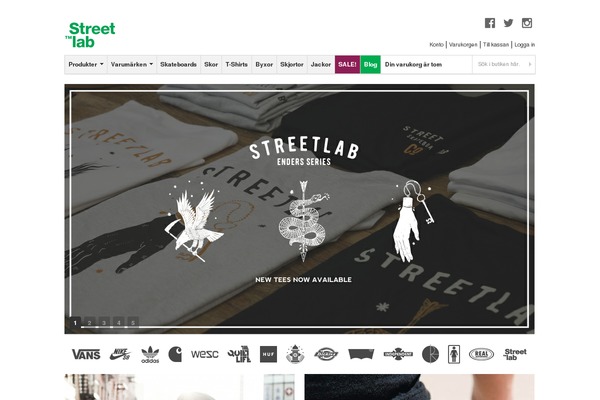Open the Skateboards menu item
The height and width of the screenshot is (400, 600).
[178, 64]
